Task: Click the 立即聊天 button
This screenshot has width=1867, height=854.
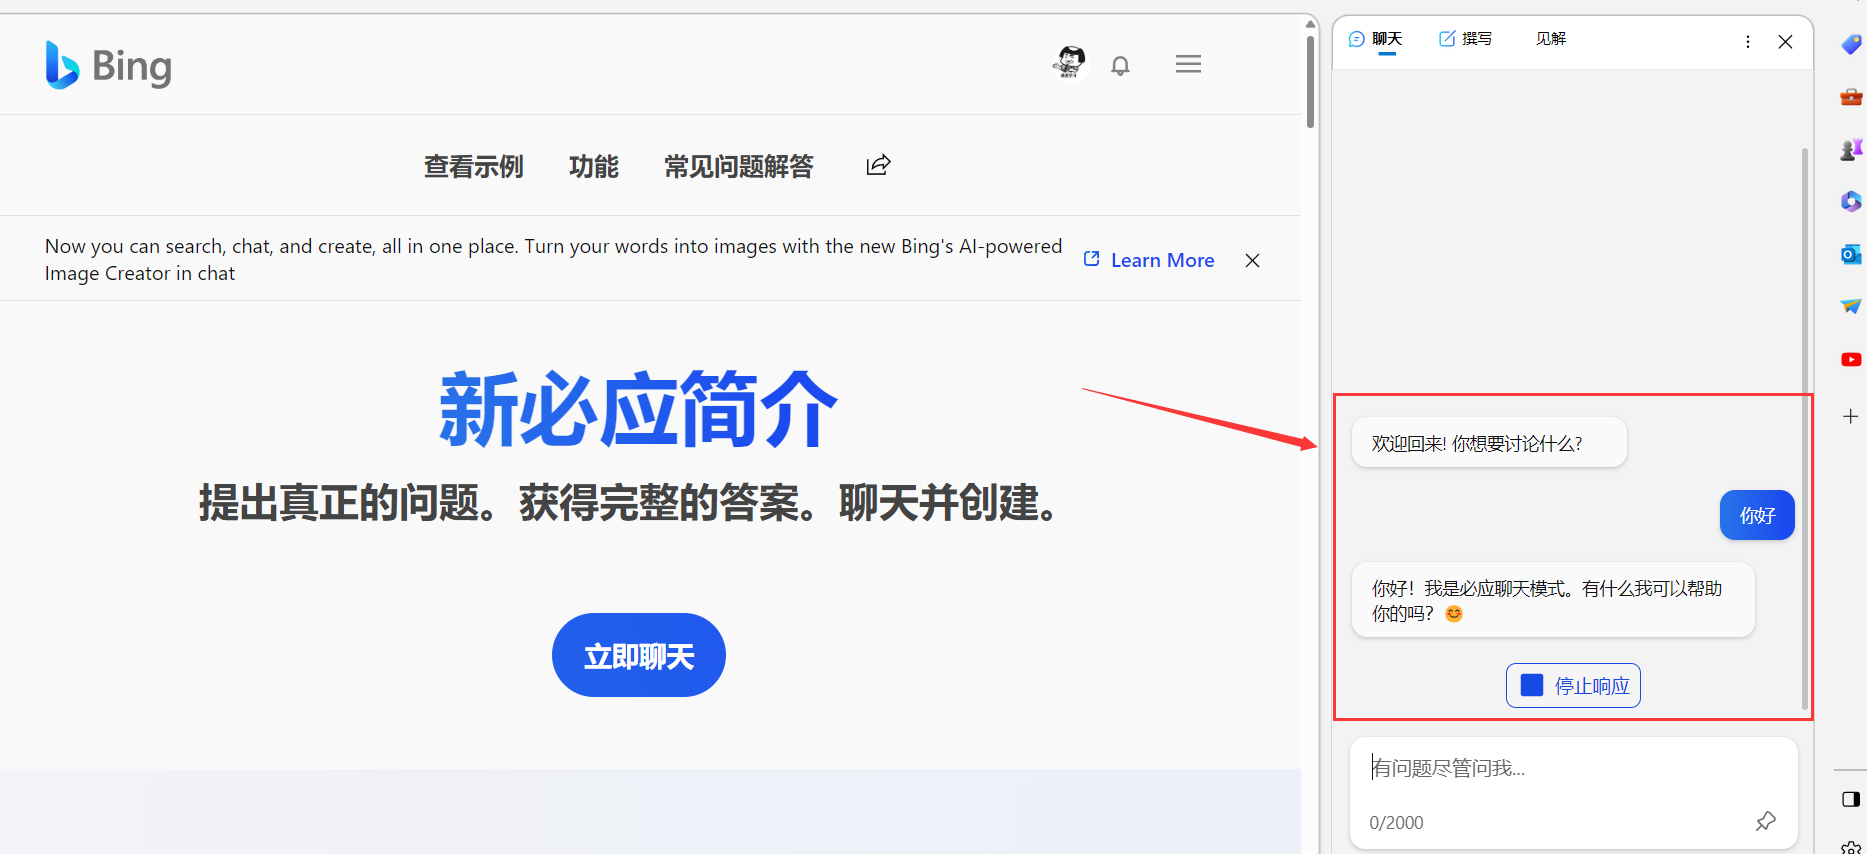Action: click(639, 655)
